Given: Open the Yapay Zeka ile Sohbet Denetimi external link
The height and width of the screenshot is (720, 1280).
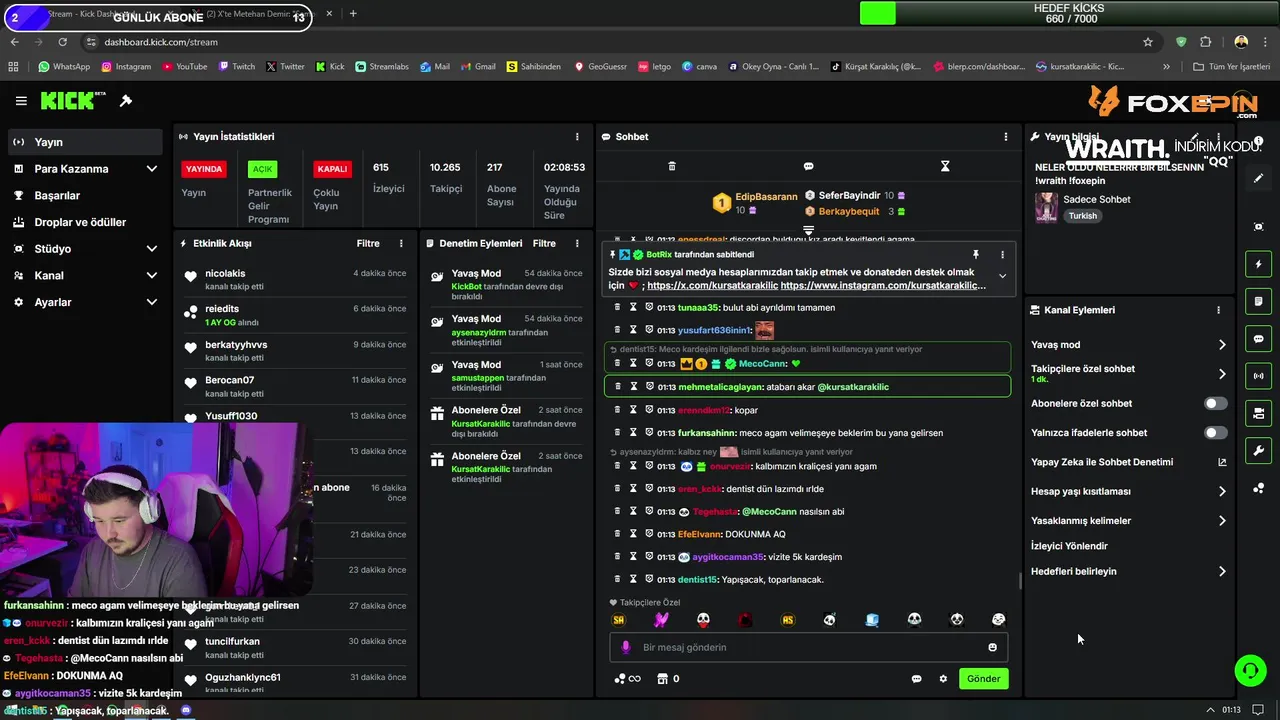Looking at the screenshot, I should pyautogui.click(x=1221, y=462).
